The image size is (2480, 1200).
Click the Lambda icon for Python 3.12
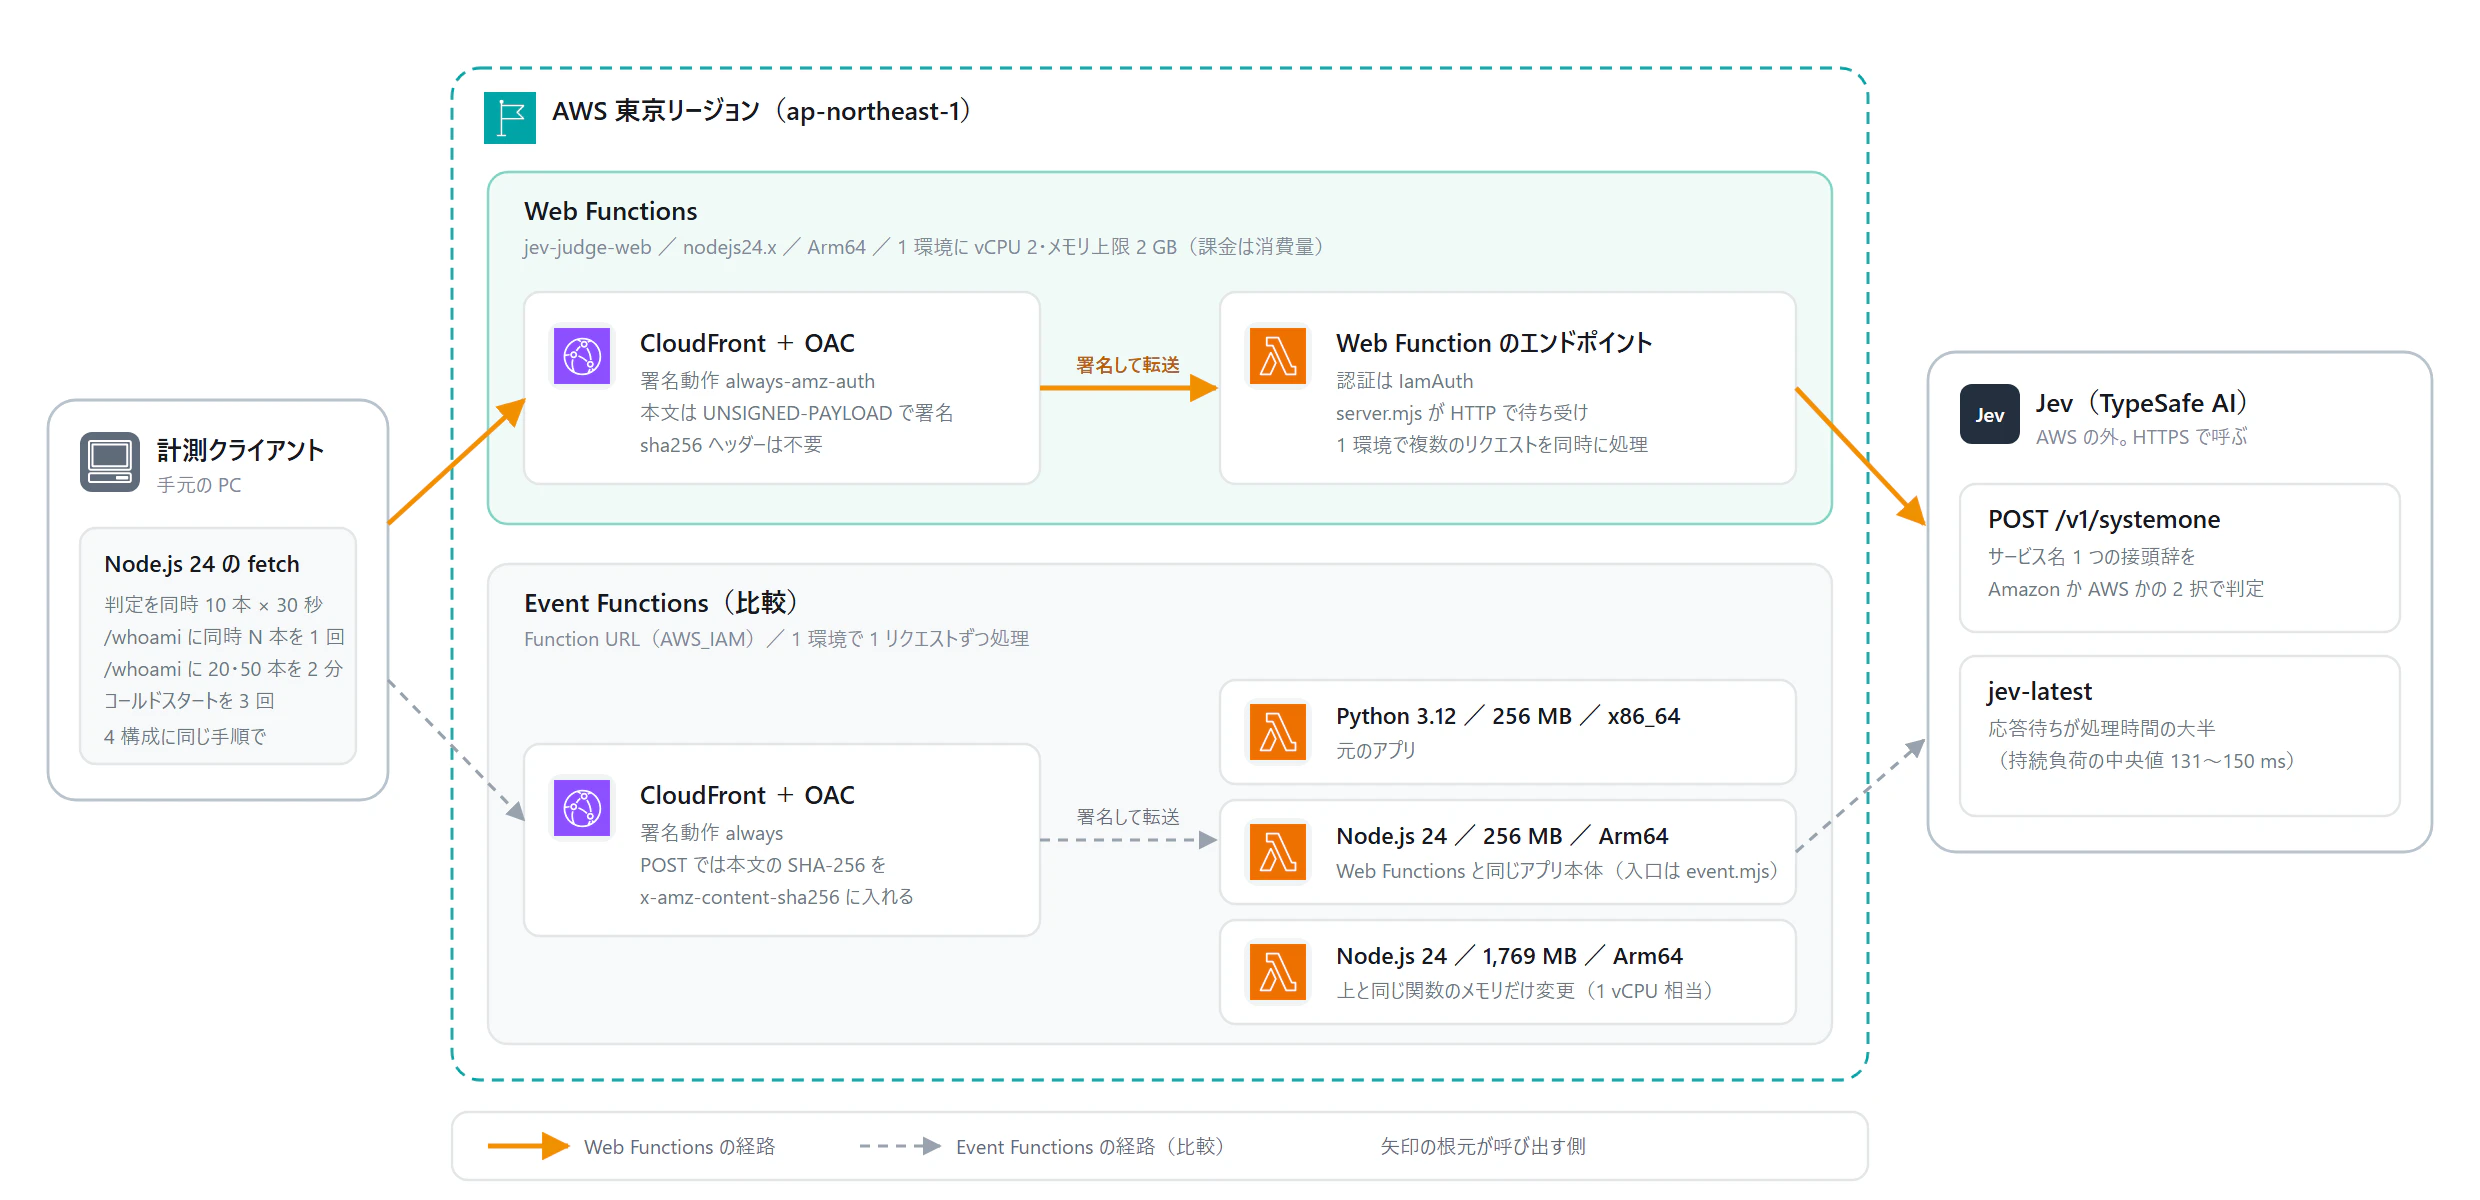click(x=1278, y=731)
